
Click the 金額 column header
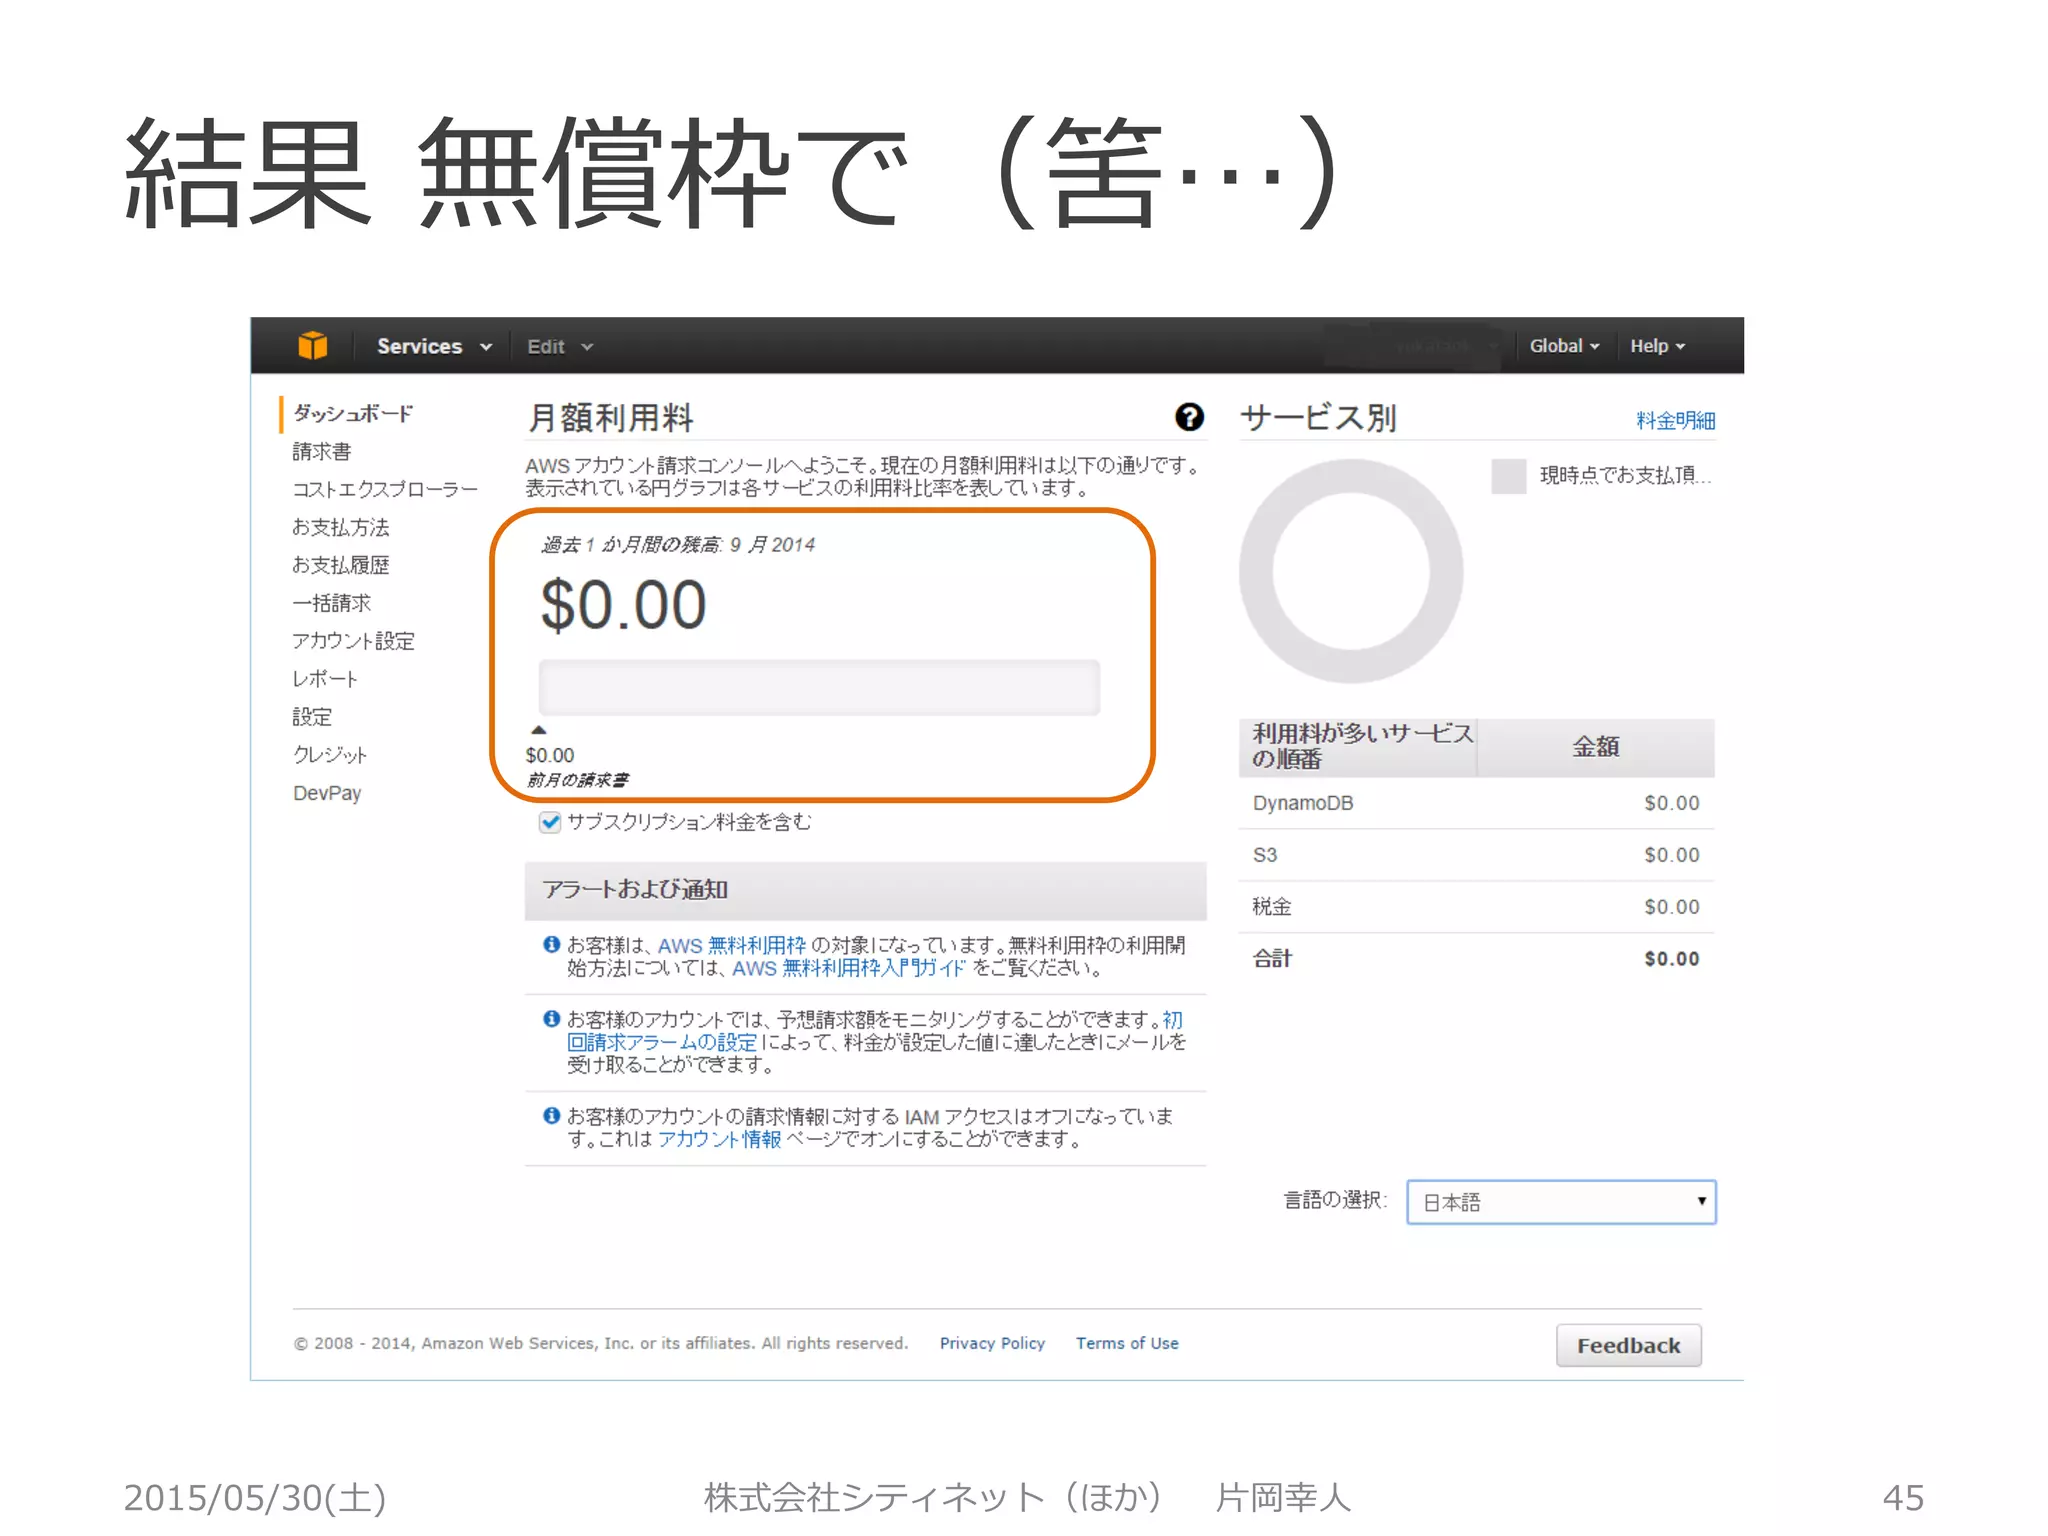1596,747
